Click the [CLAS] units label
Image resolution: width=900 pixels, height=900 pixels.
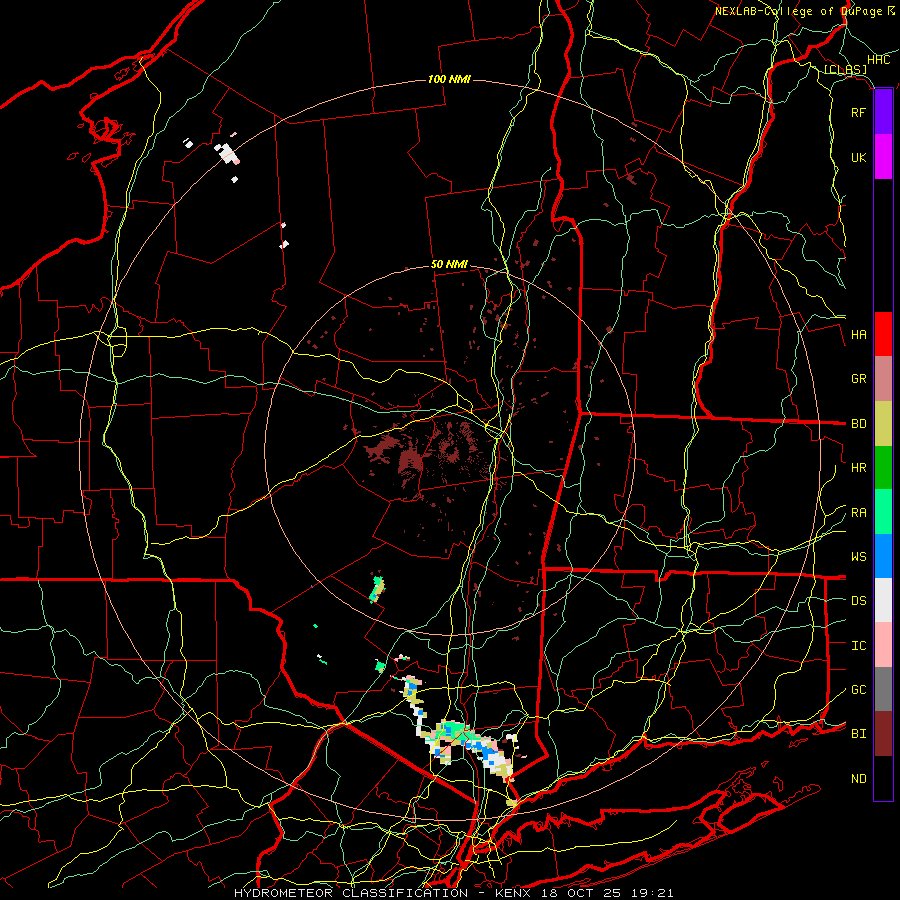(845, 70)
